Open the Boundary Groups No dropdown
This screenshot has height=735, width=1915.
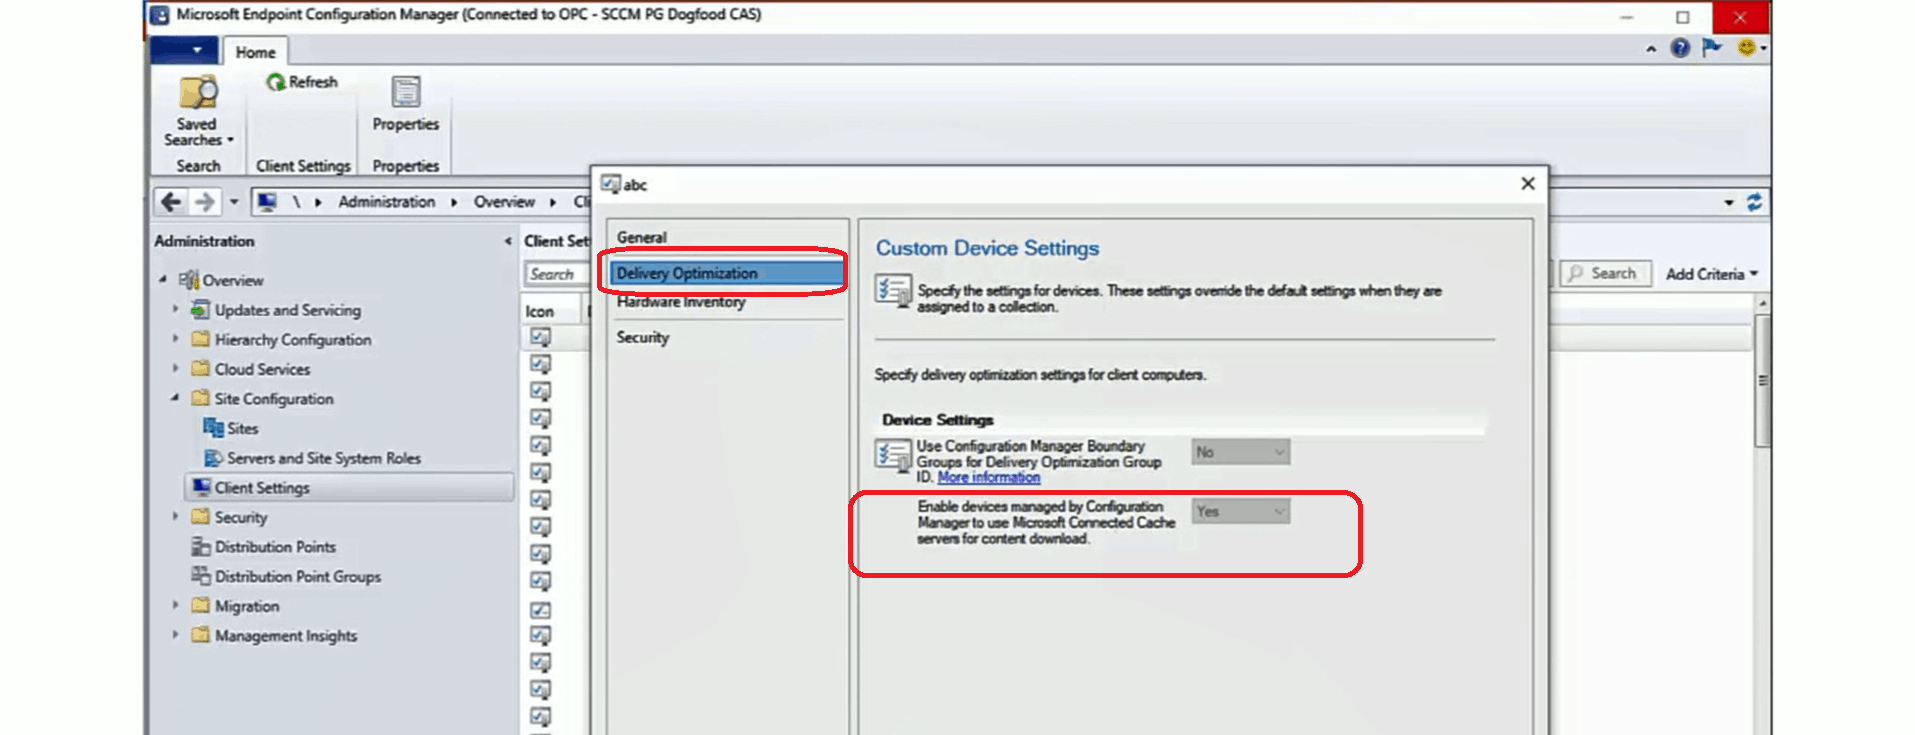[x=1240, y=452]
